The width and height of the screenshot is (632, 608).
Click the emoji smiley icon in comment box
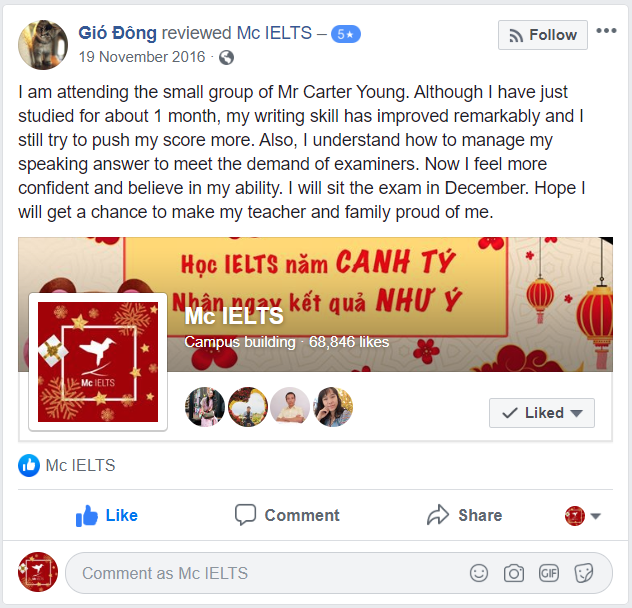(x=478, y=573)
